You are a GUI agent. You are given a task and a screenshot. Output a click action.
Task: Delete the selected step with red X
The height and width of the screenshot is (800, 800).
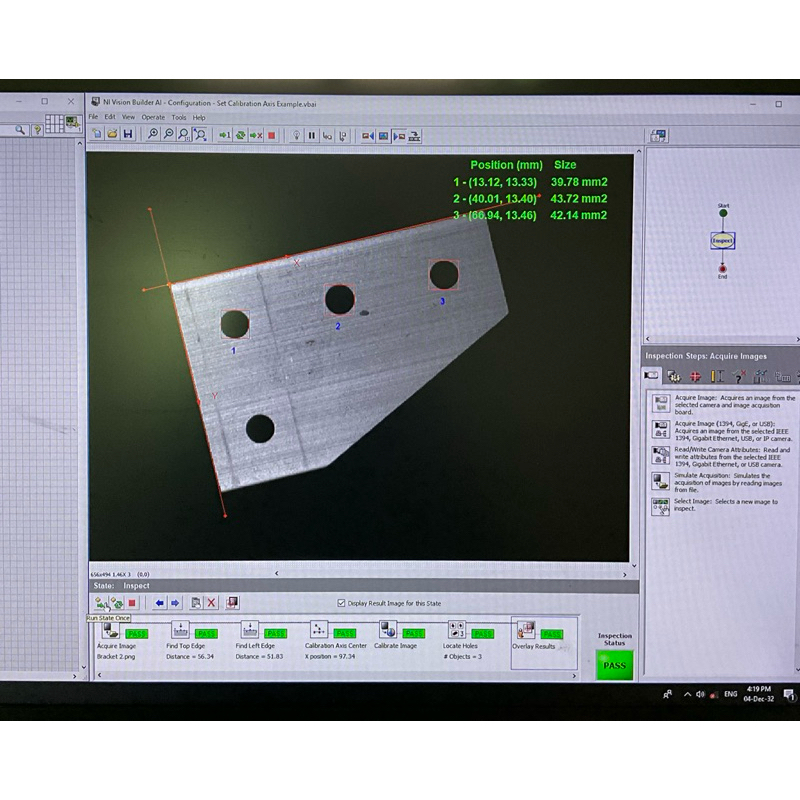pos(212,603)
